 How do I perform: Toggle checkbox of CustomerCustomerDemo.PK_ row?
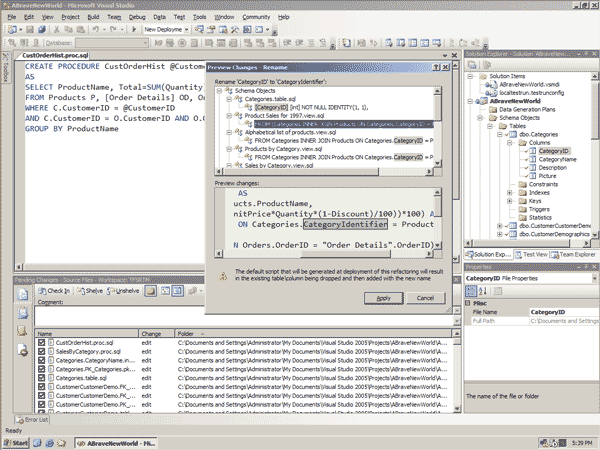coord(41,404)
